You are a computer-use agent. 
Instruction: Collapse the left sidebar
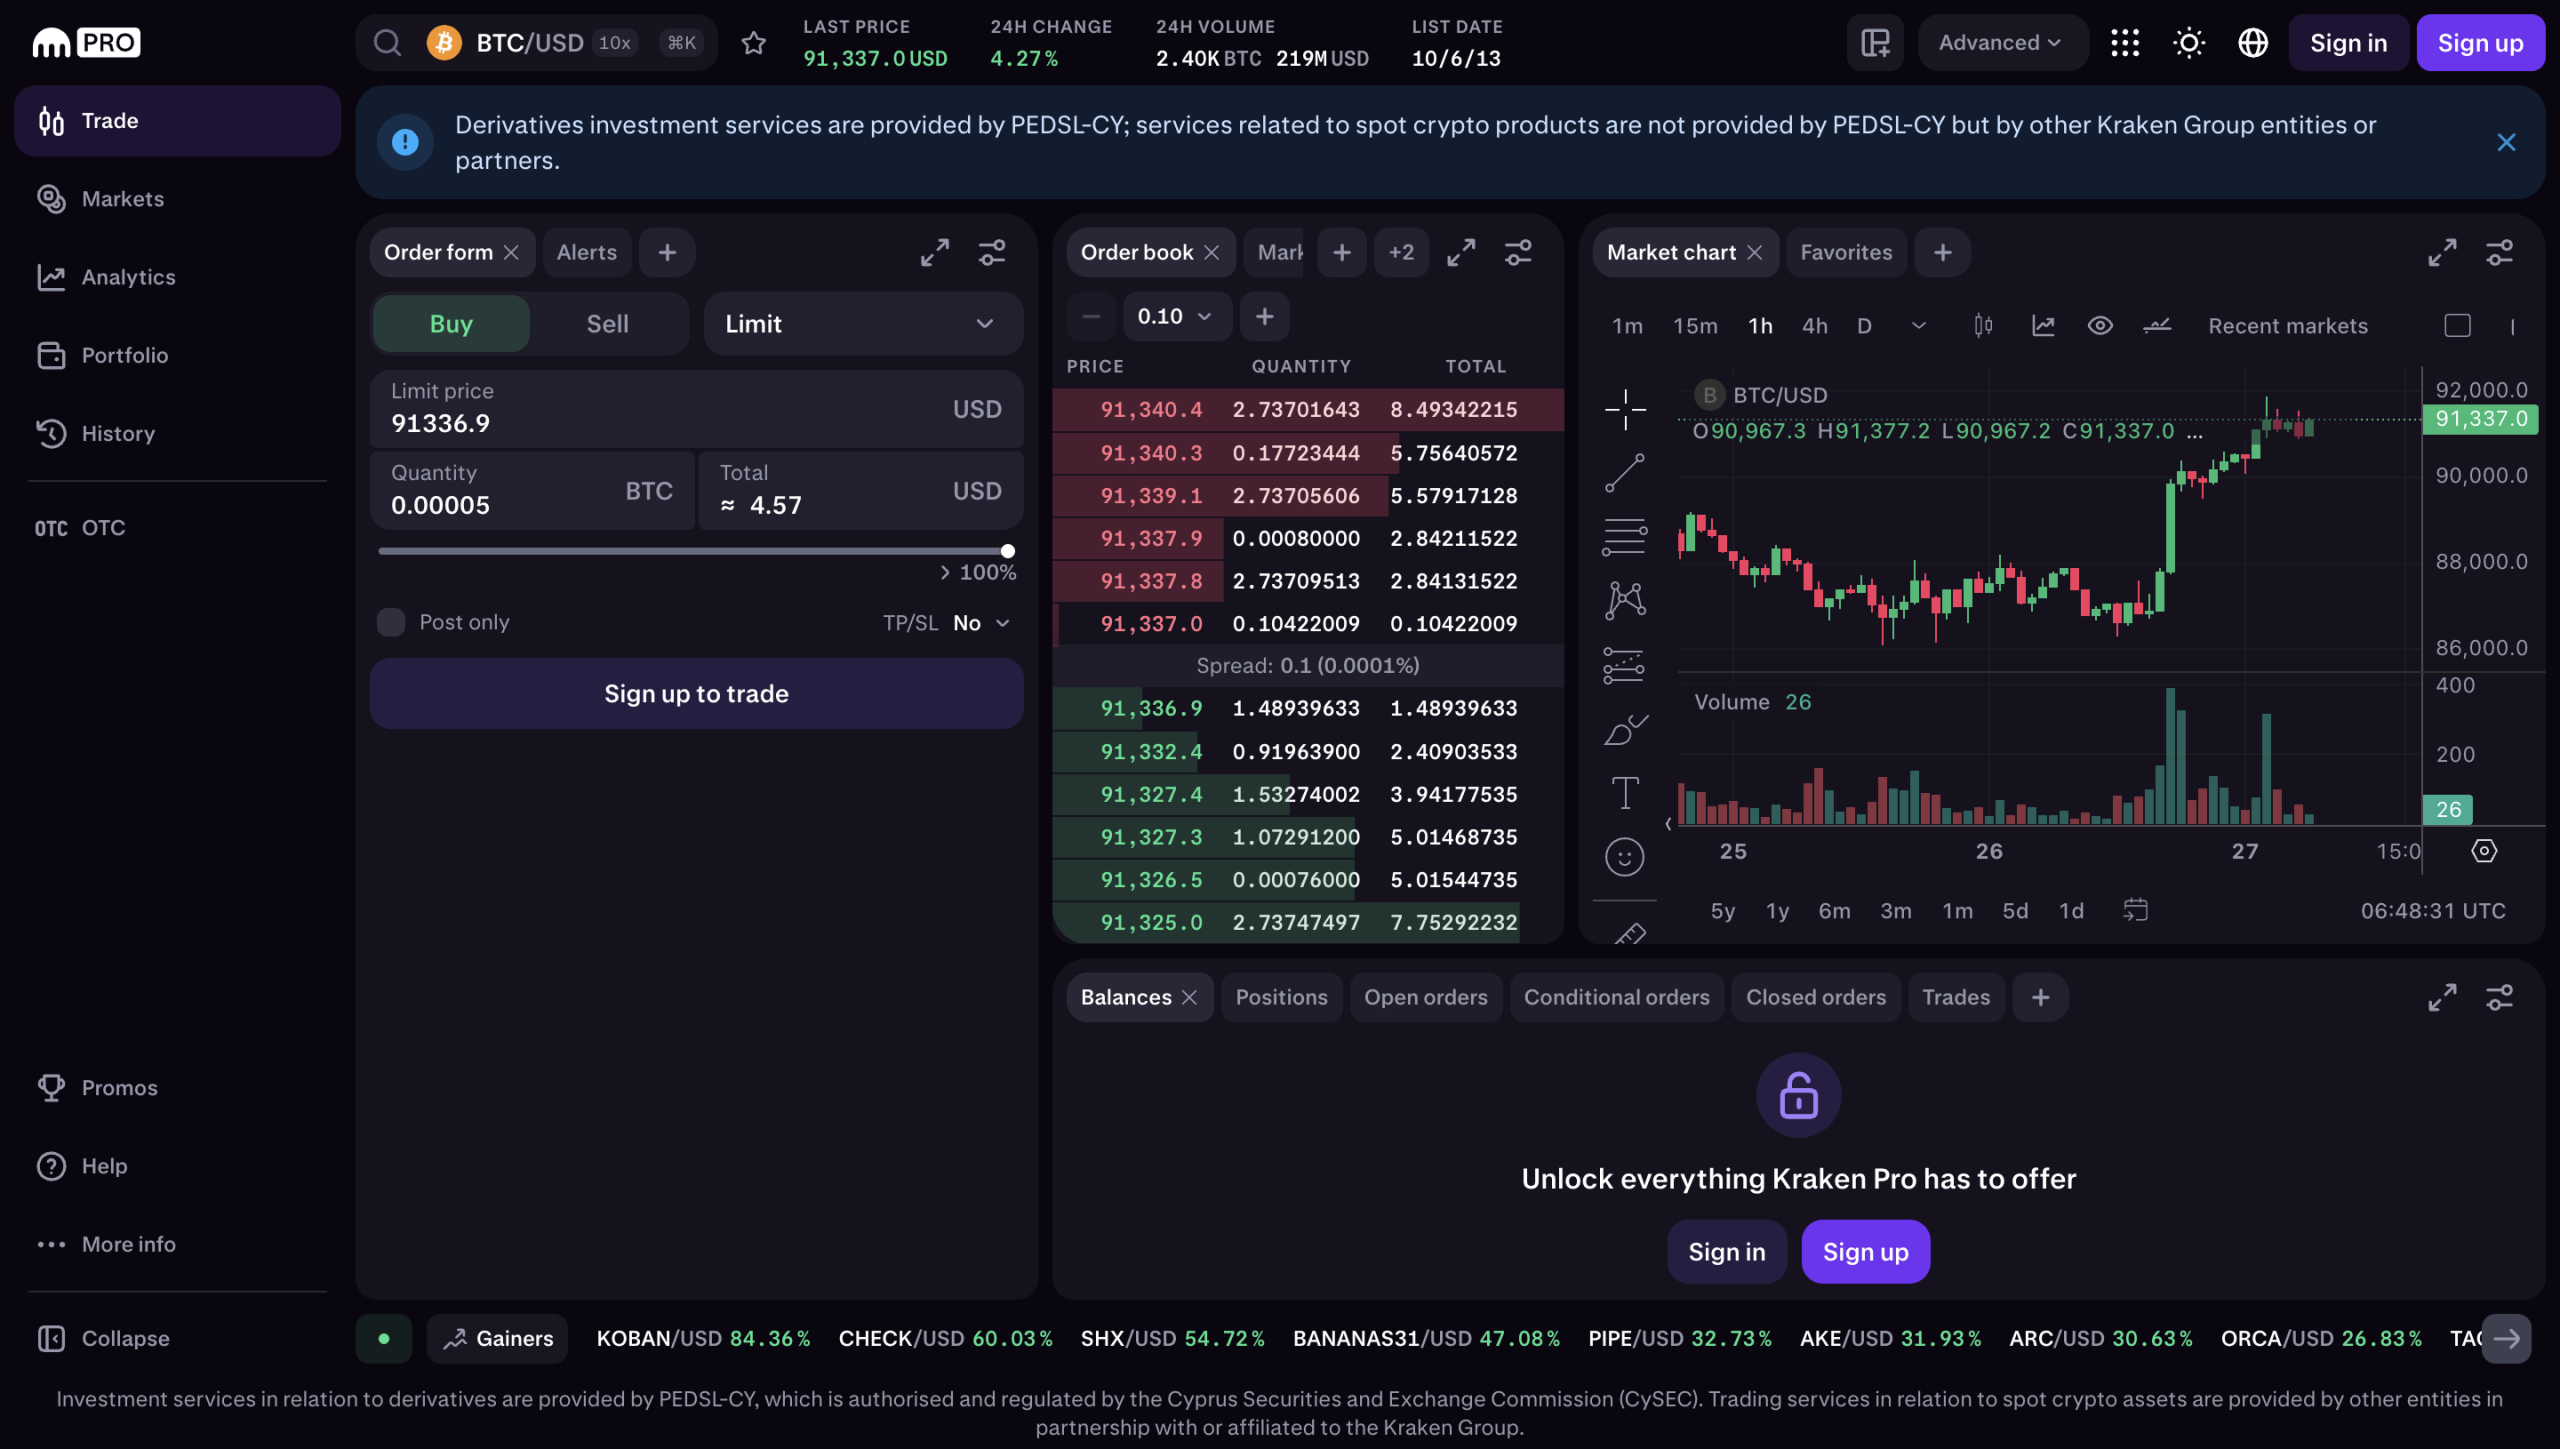pyautogui.click(x=102, y=1338)
